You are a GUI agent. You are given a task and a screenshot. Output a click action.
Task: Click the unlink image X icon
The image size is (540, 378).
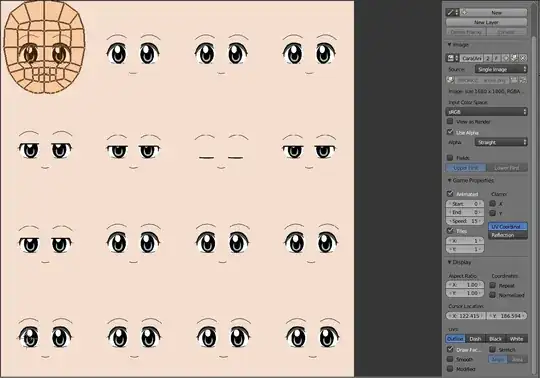coord(523,58)
